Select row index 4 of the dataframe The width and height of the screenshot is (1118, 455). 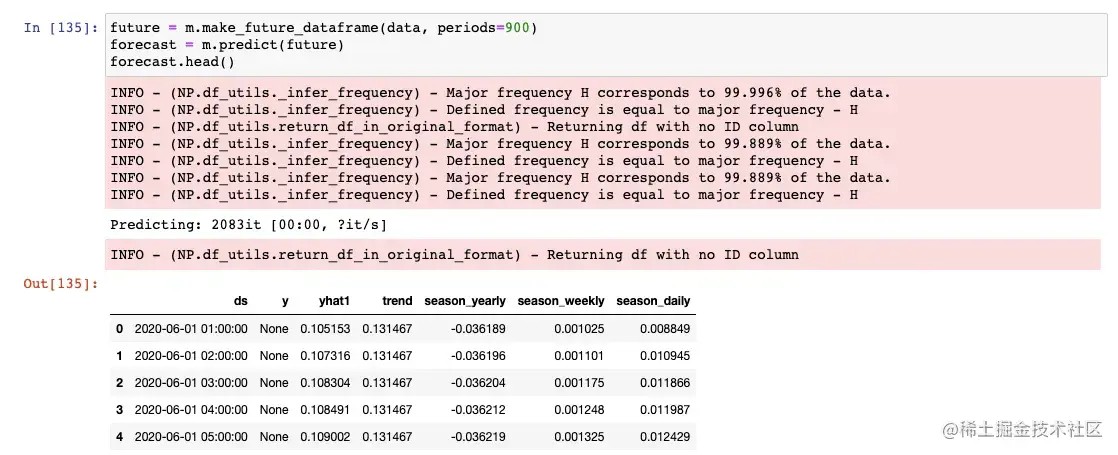(119, 437)
